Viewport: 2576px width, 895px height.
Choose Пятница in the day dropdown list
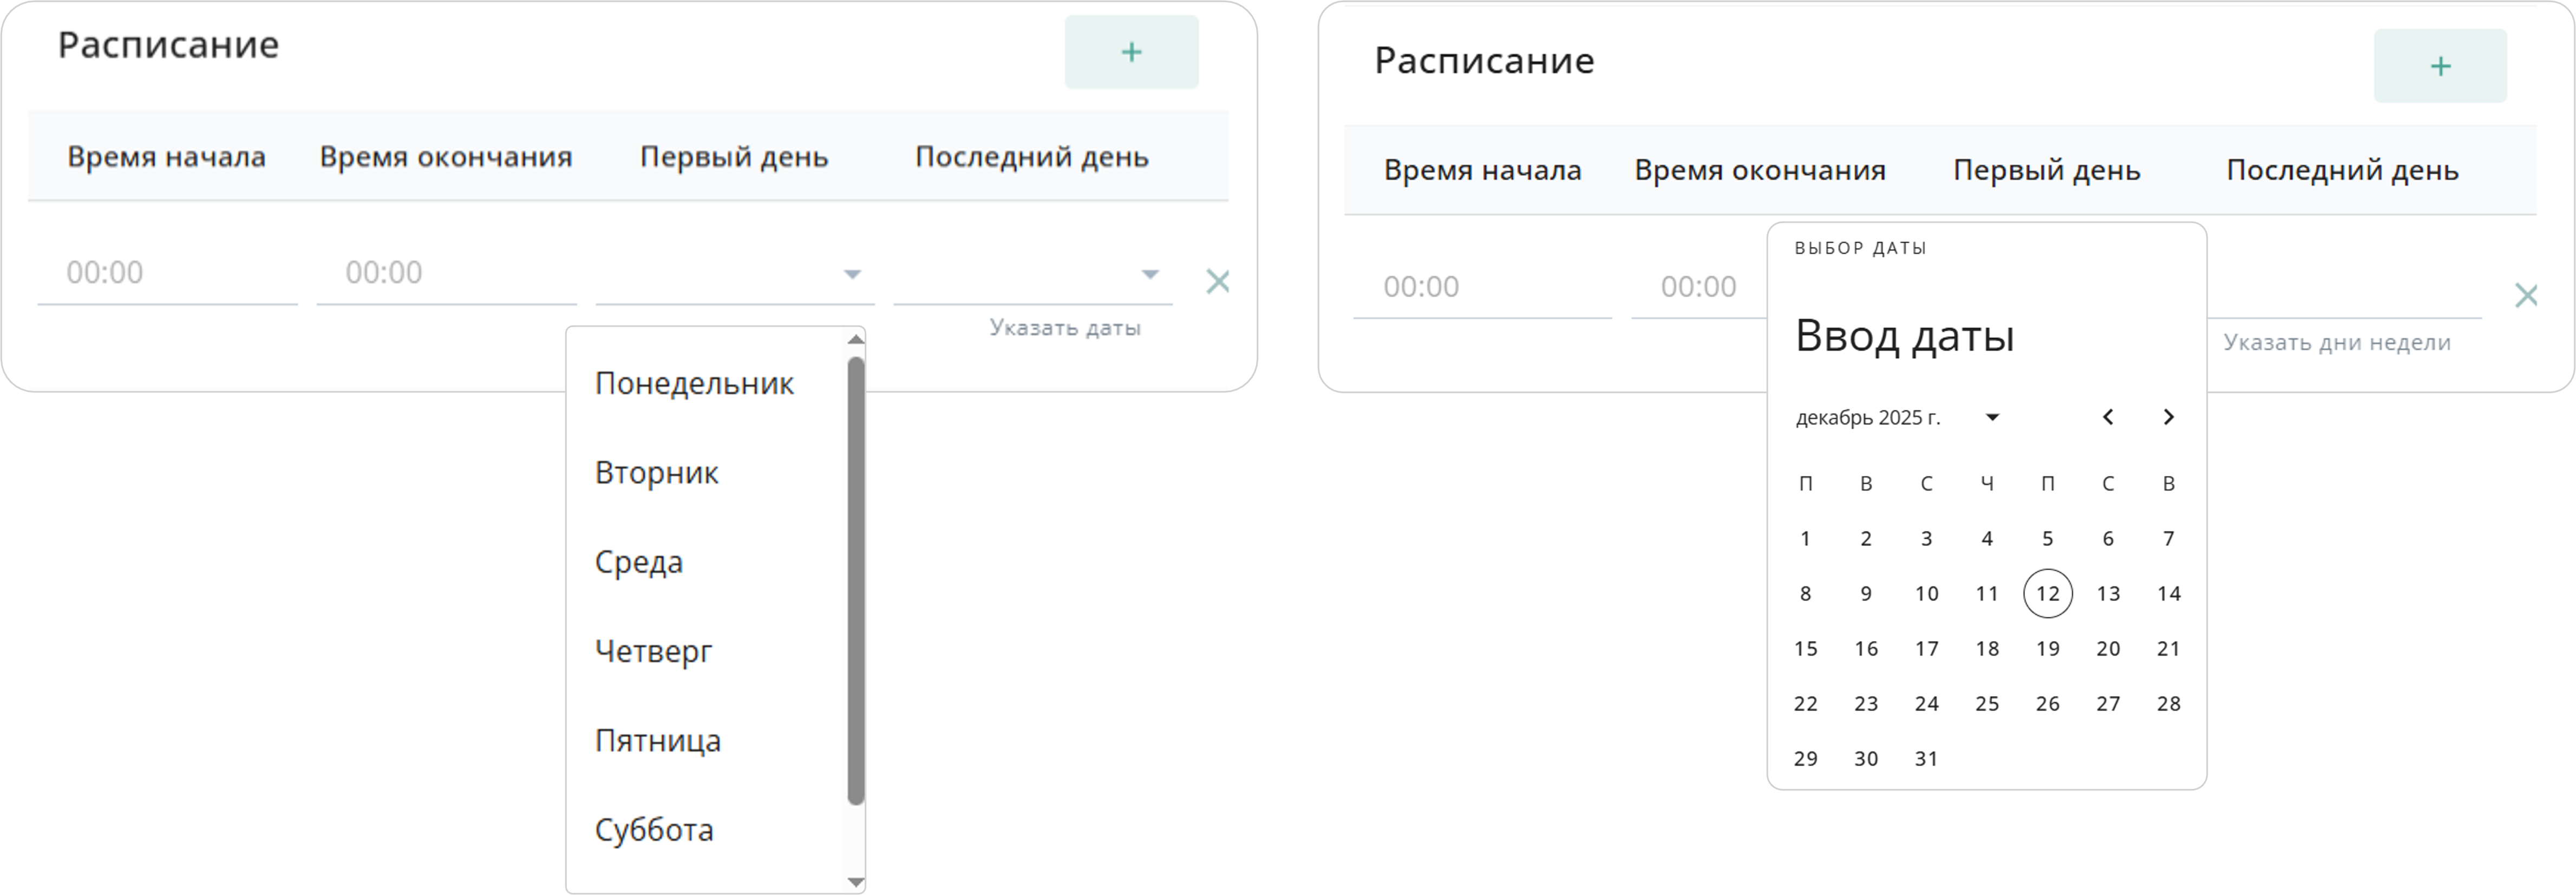click(x=657, y=740)
